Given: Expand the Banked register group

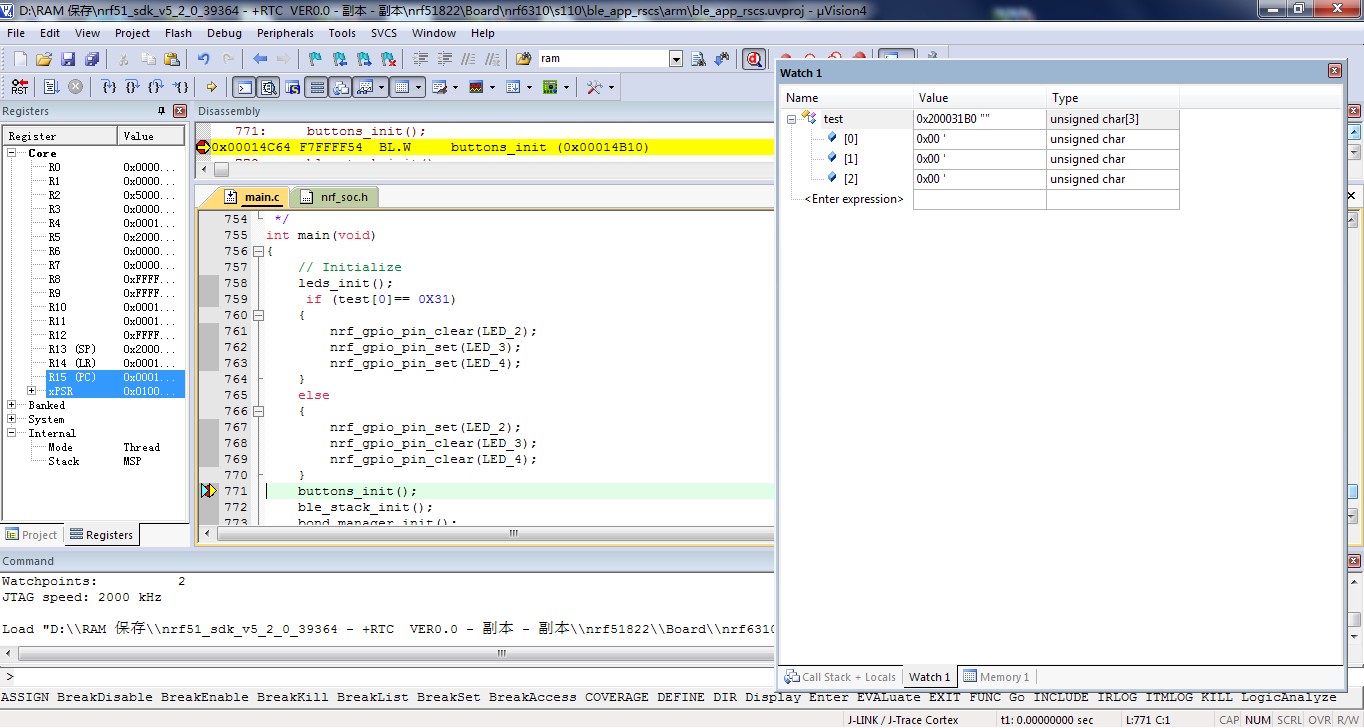Looking at the screenshot, I should point(12,405).
